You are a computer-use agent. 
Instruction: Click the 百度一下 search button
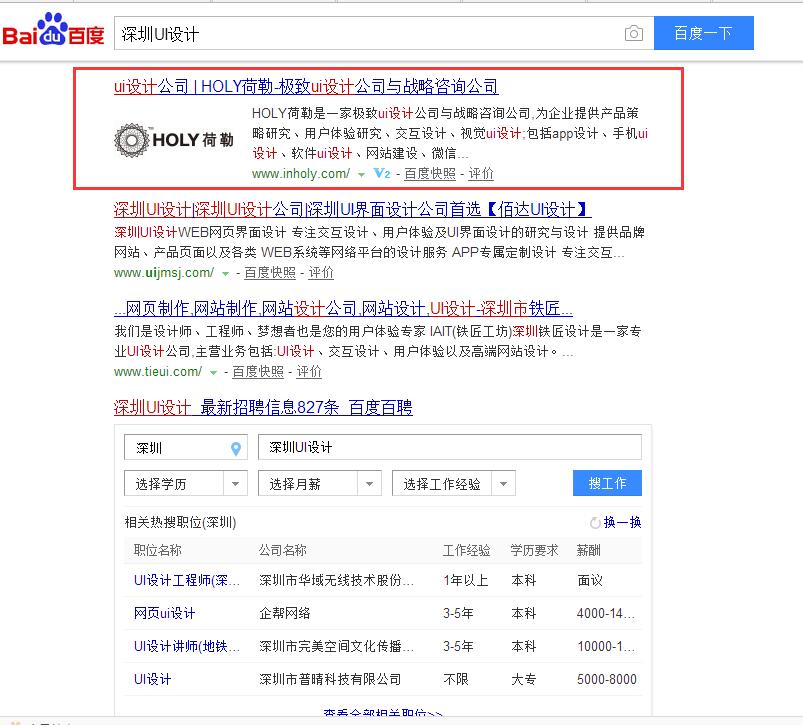pos(704,33)
